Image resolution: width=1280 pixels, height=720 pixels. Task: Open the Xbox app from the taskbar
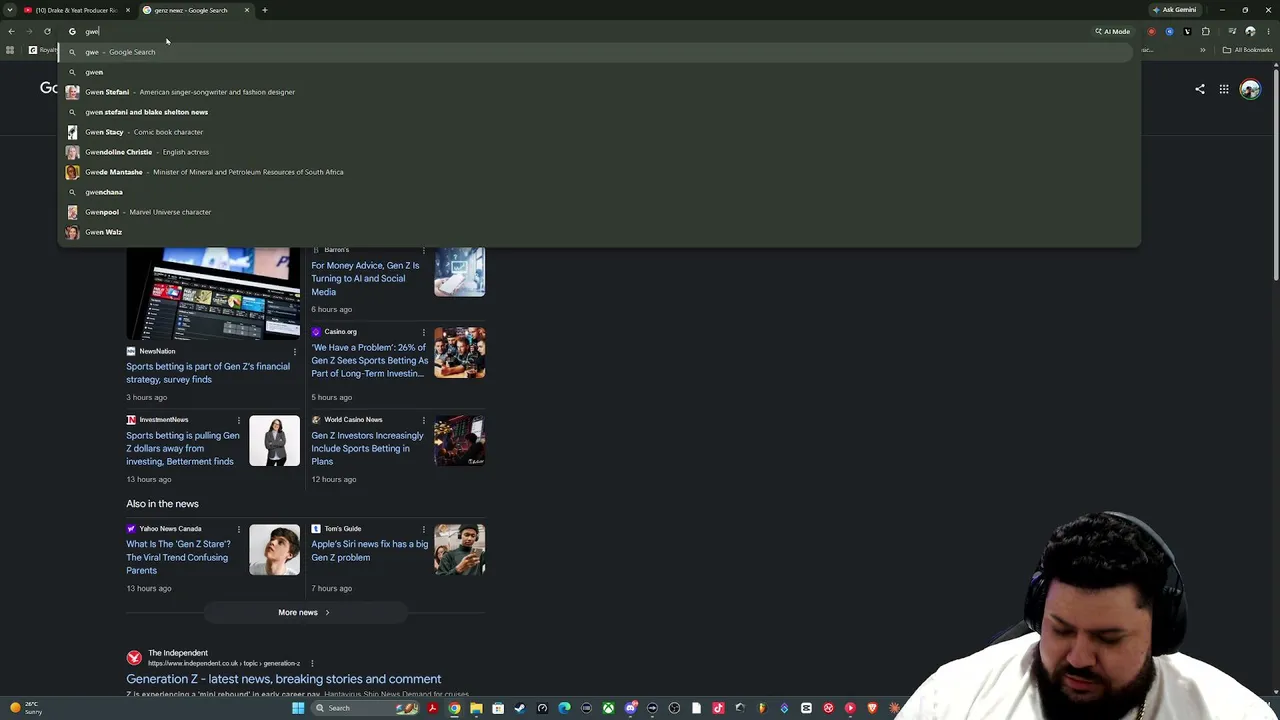point(608,708)
